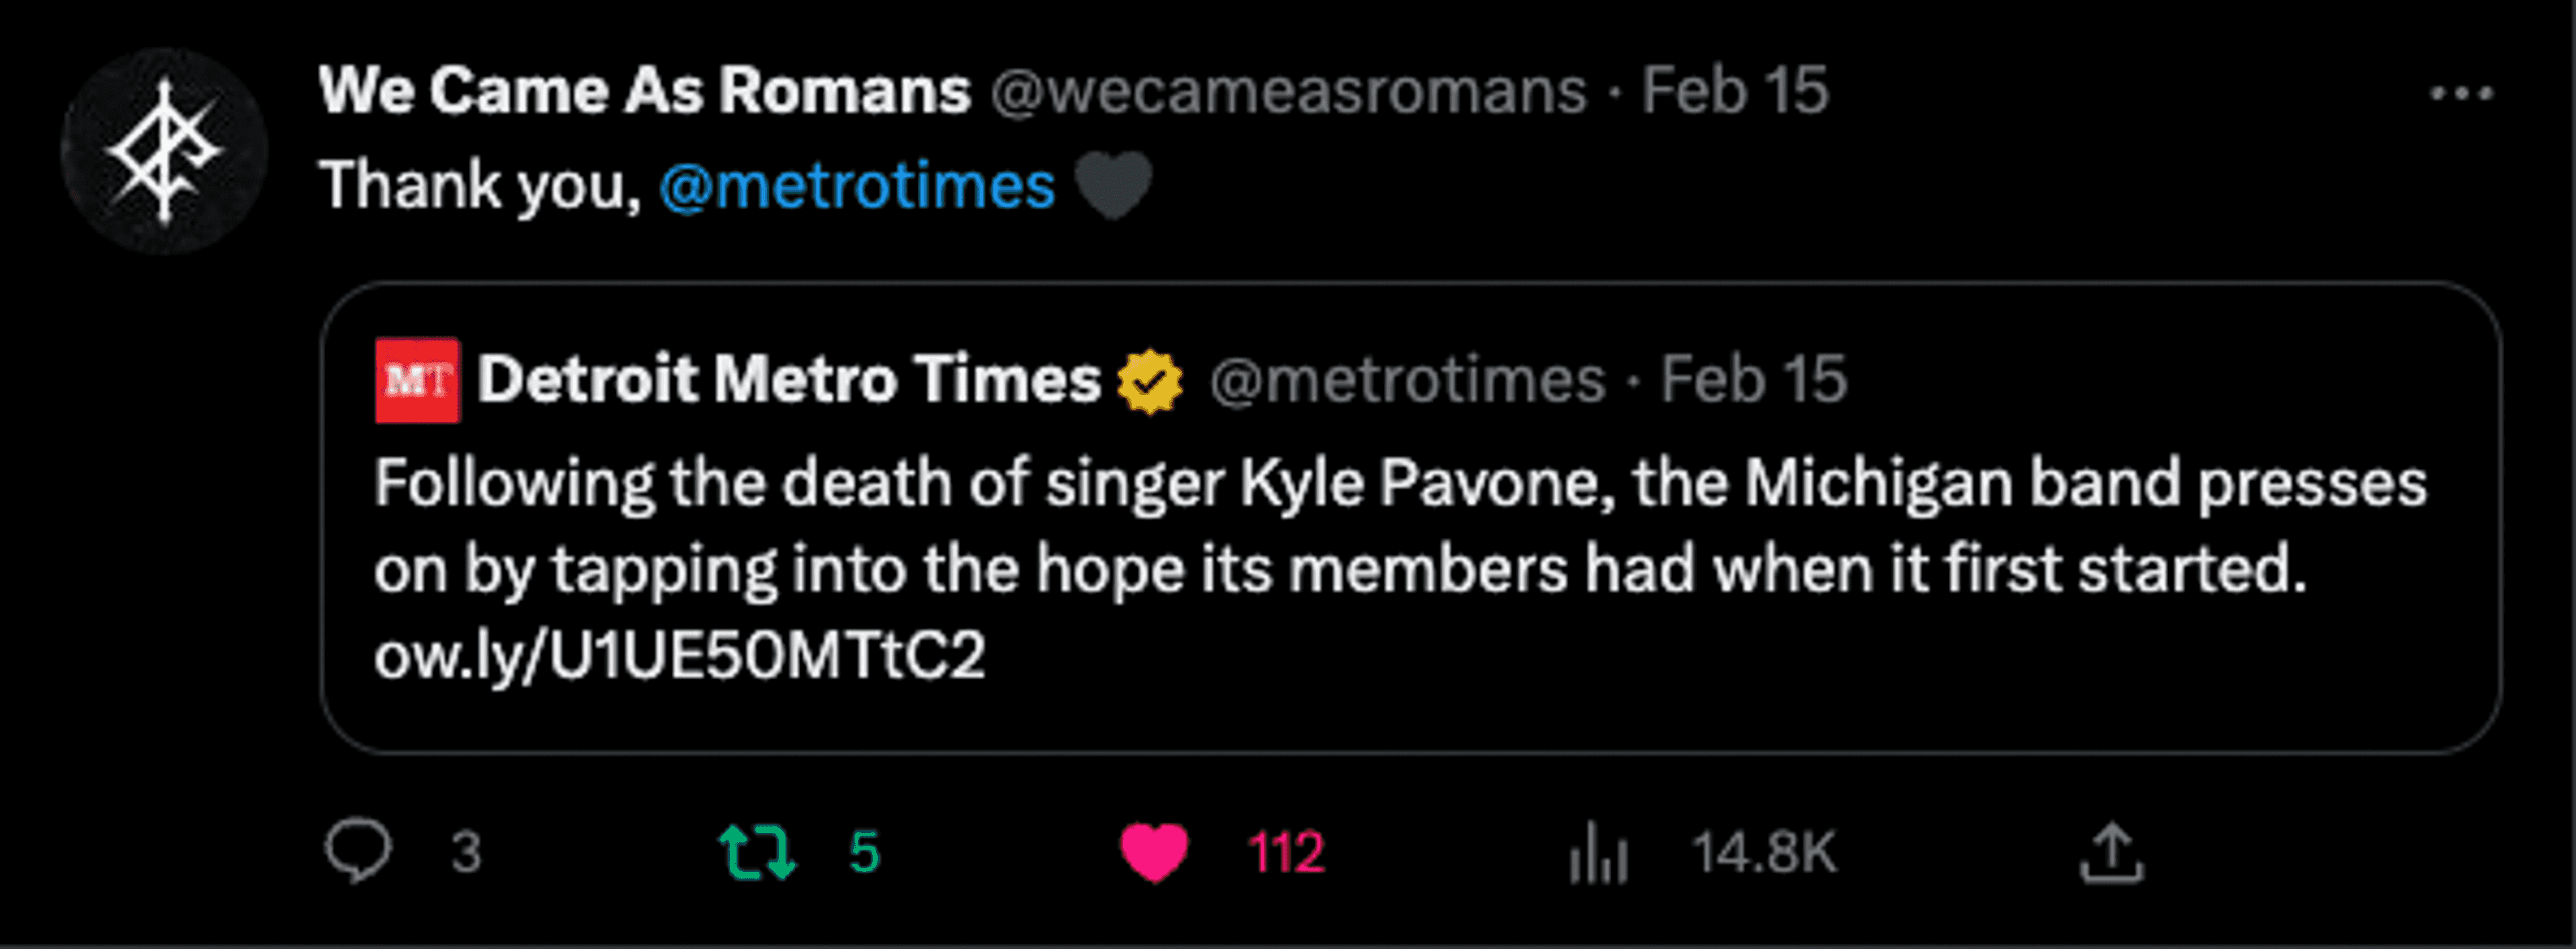Click the Detroit Metro Times logo

pos(417,380)
